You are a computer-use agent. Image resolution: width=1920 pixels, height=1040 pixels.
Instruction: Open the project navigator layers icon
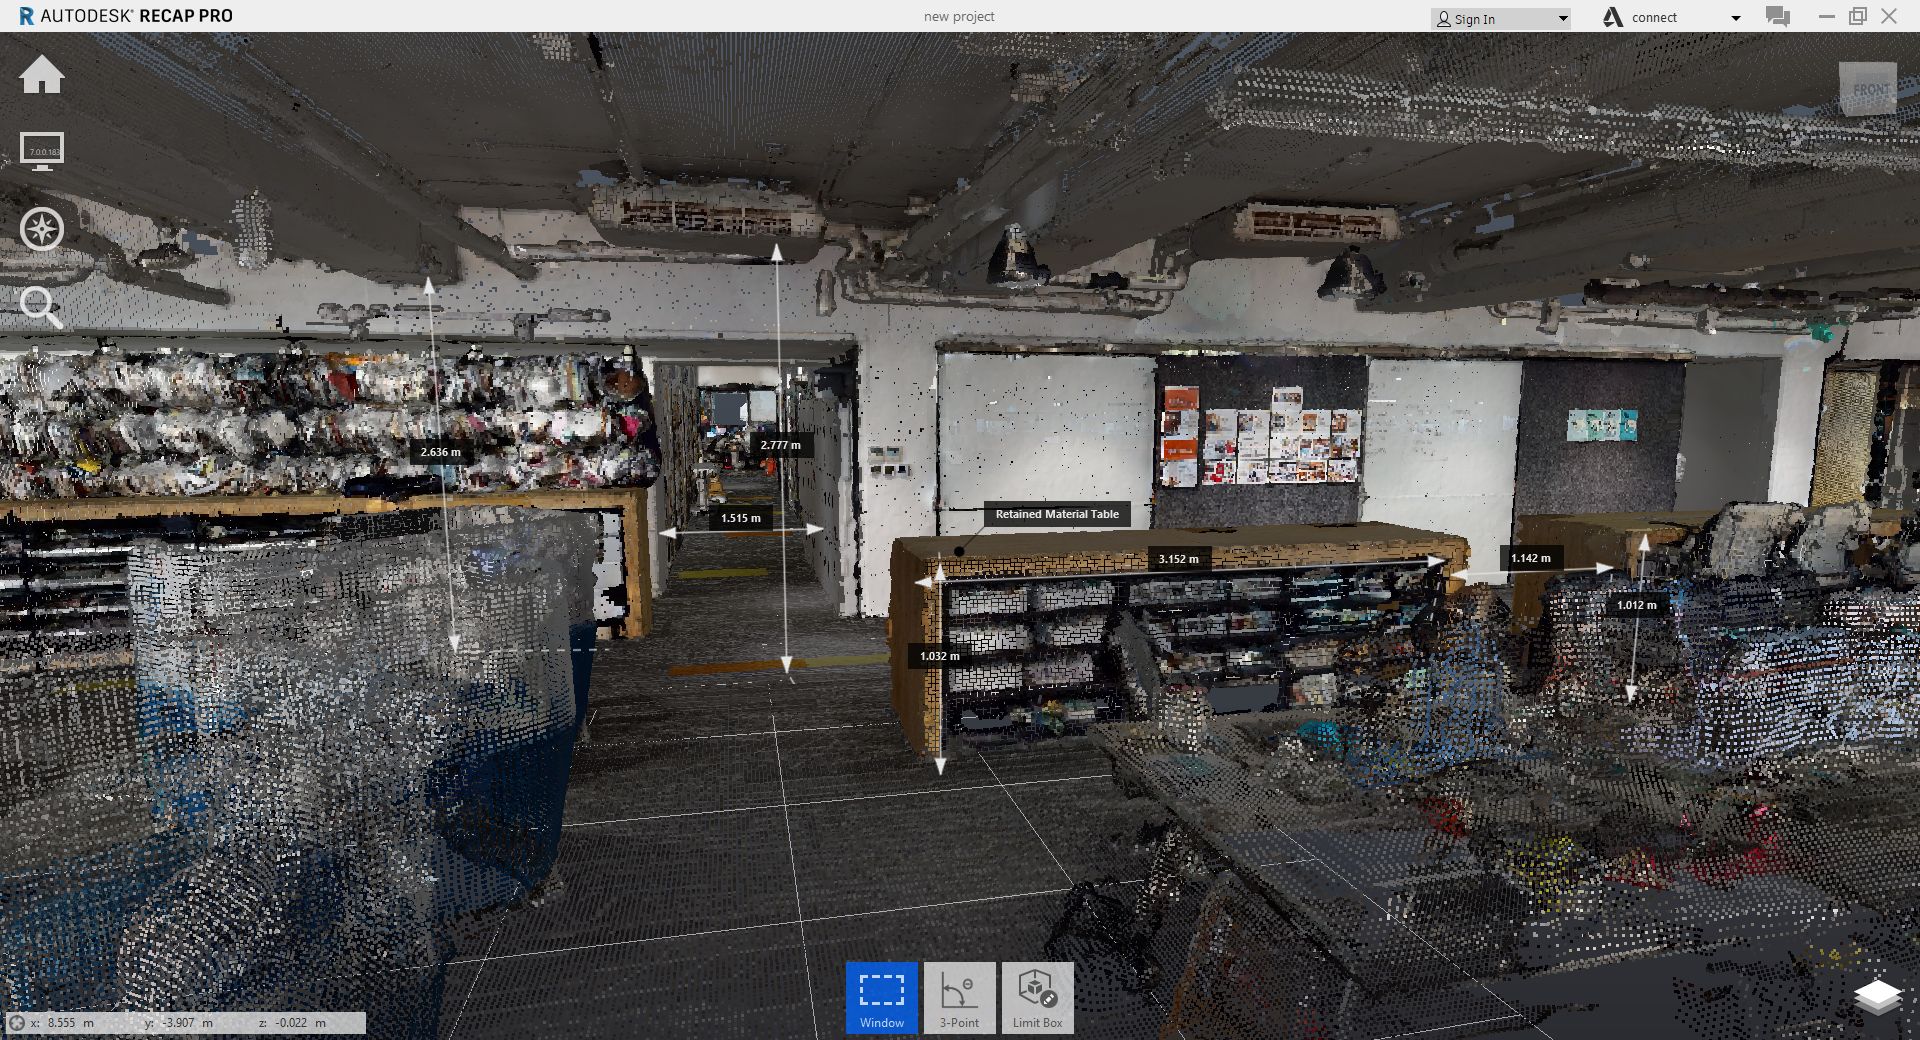point(1877,996)
